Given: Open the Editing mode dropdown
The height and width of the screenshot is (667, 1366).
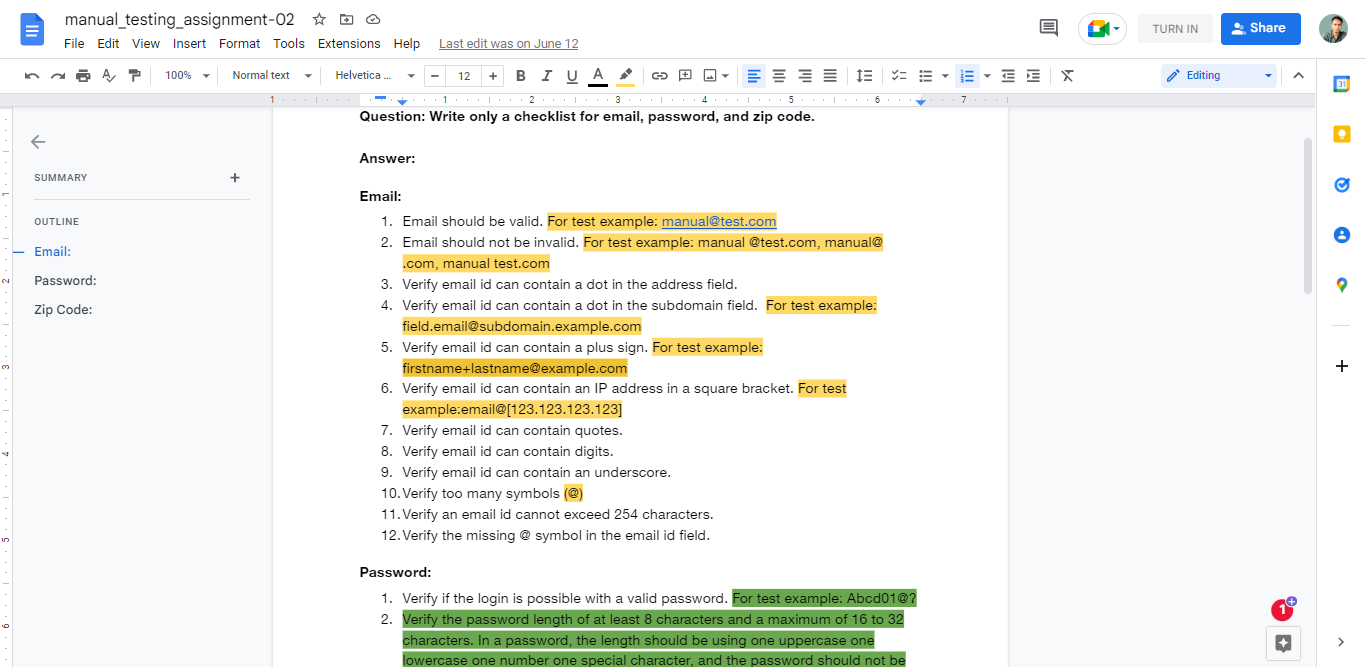Looking at the screenshot, I should pos(1219,76).
